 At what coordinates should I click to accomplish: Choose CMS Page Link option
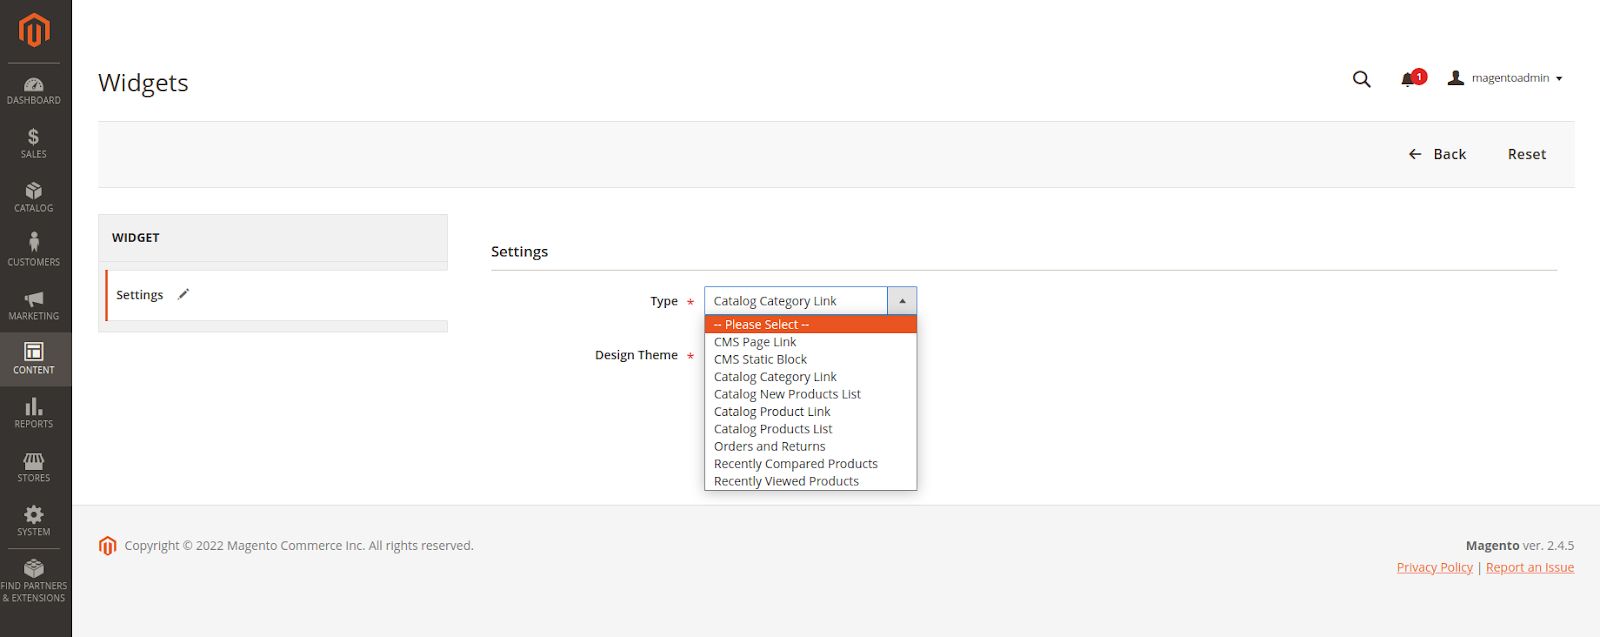(810, 342)
